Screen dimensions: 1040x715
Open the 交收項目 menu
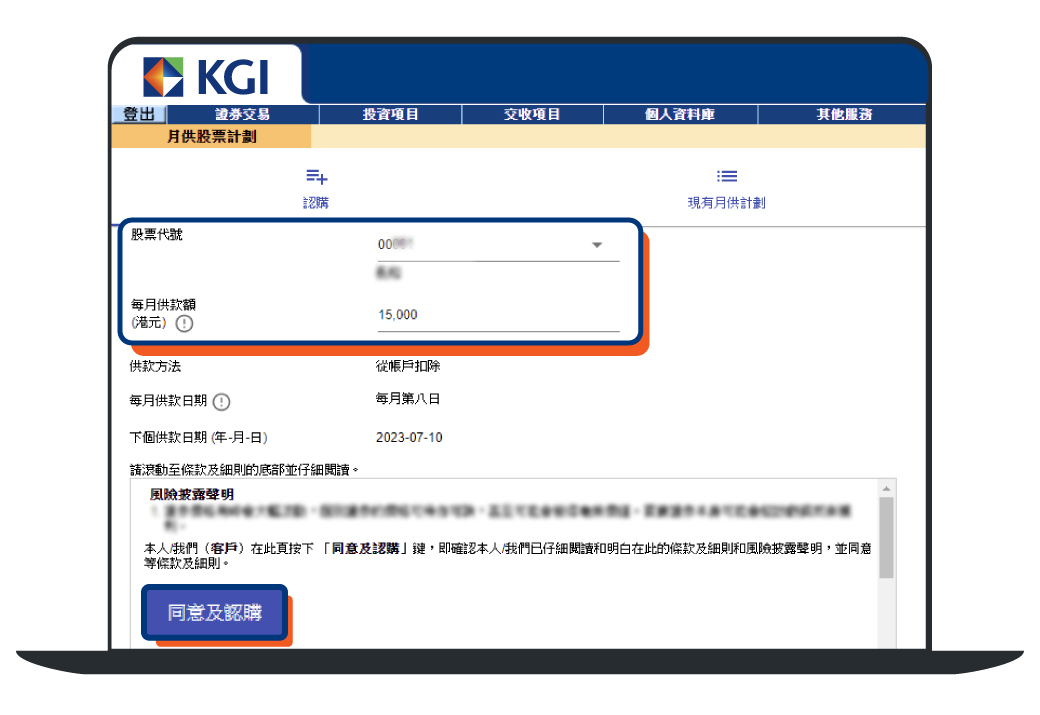532,114
